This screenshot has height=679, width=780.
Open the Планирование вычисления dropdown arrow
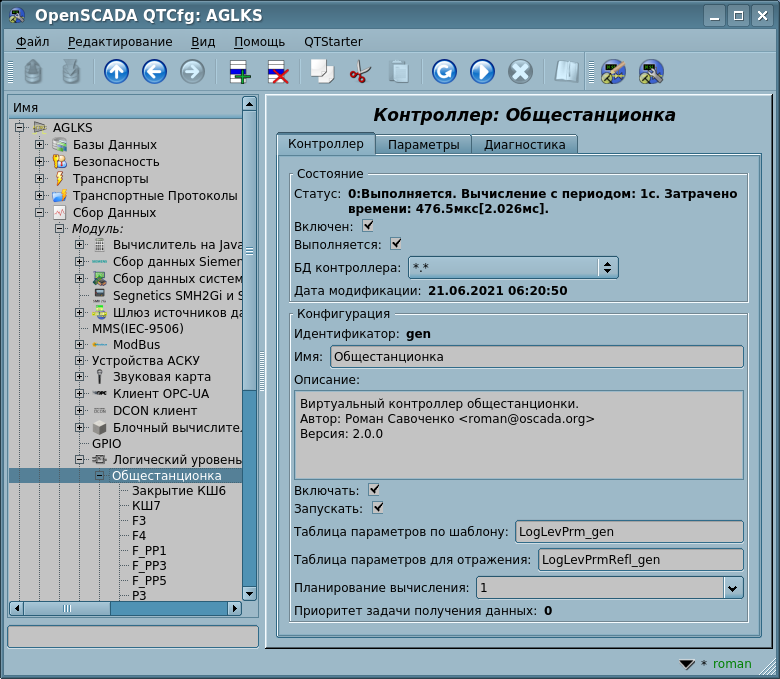click(732, 588)
